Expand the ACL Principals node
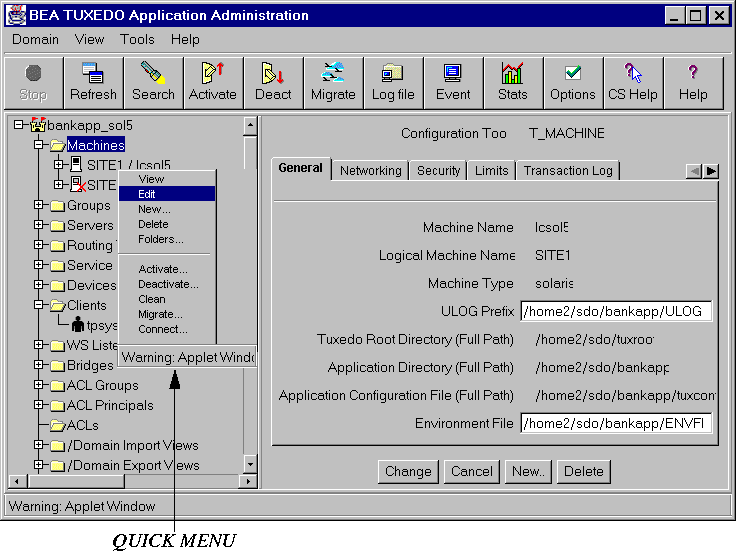This screenshot has width=736, height=551. pyautogui.click(x=38, y=405)
